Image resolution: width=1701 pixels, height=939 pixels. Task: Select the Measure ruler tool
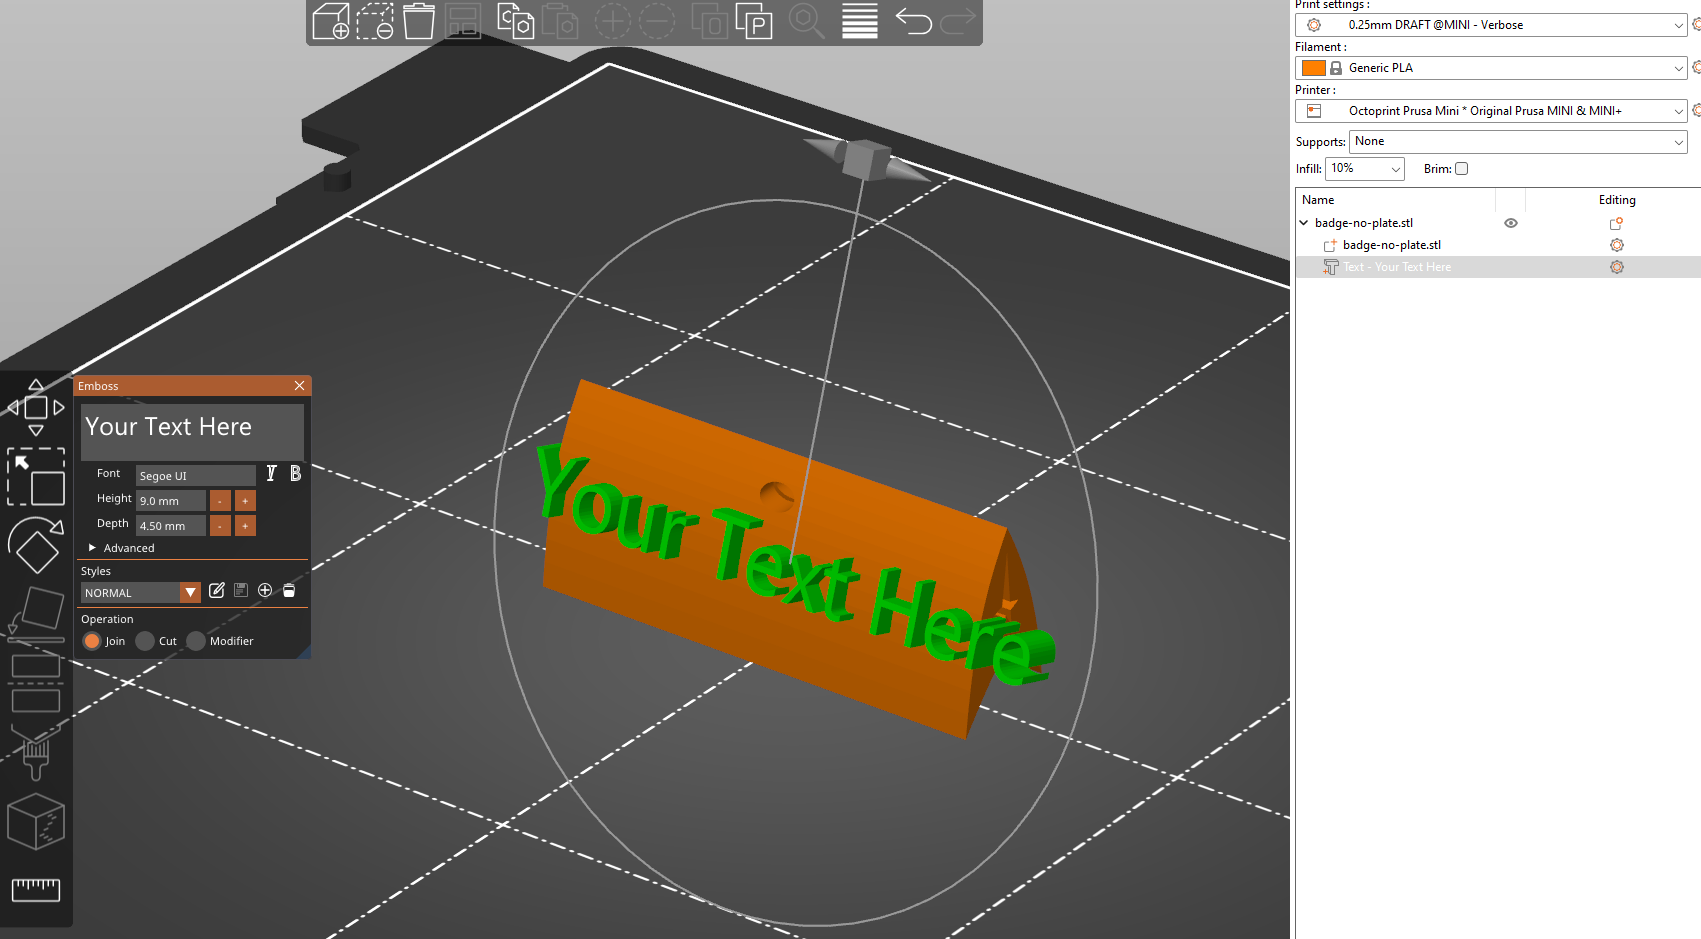click(x=36, y=889)
